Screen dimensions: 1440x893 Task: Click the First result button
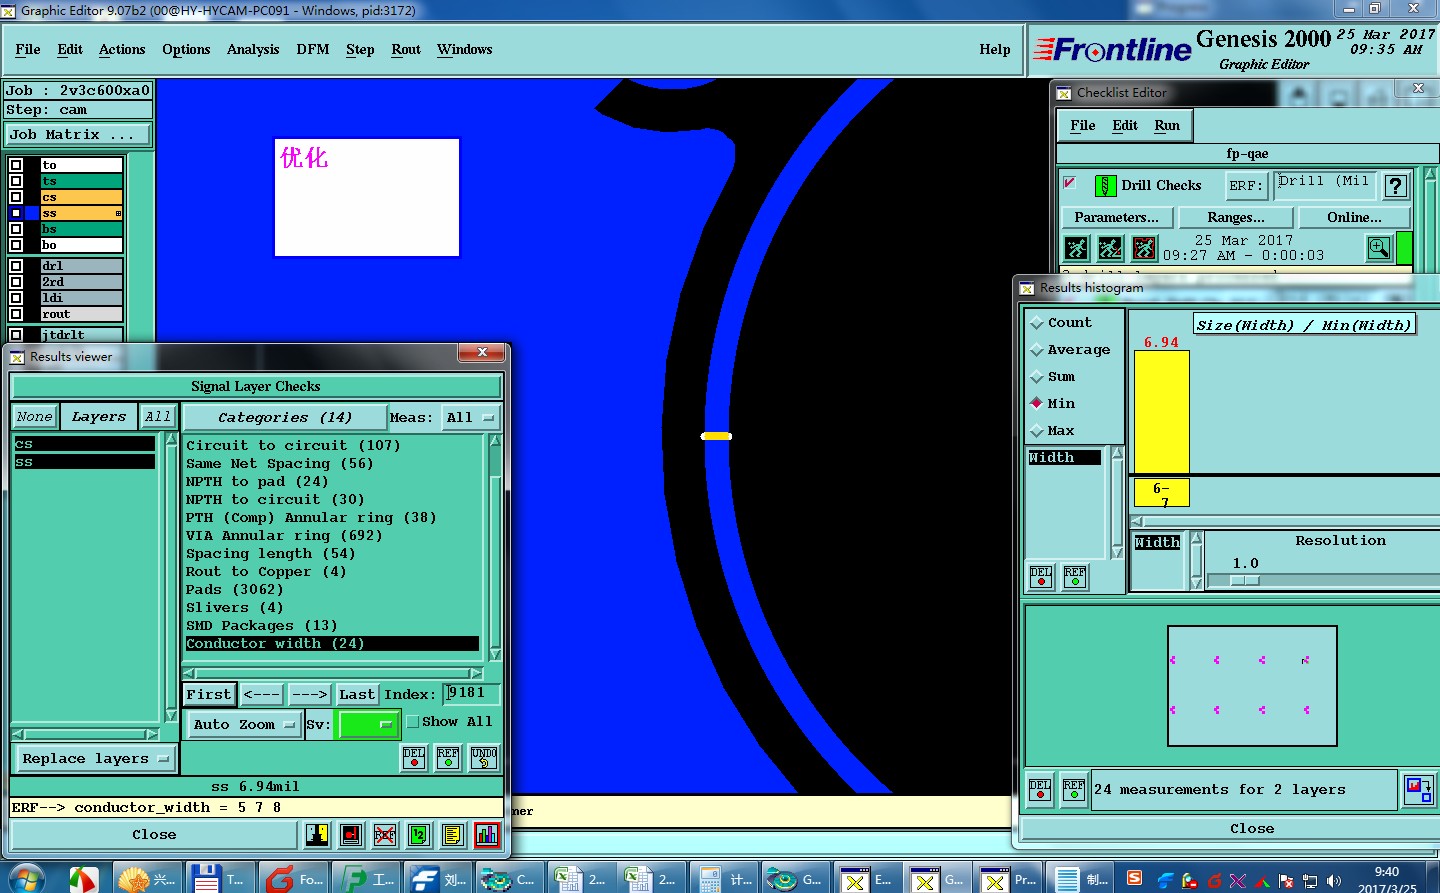click(x=209, y=694)
